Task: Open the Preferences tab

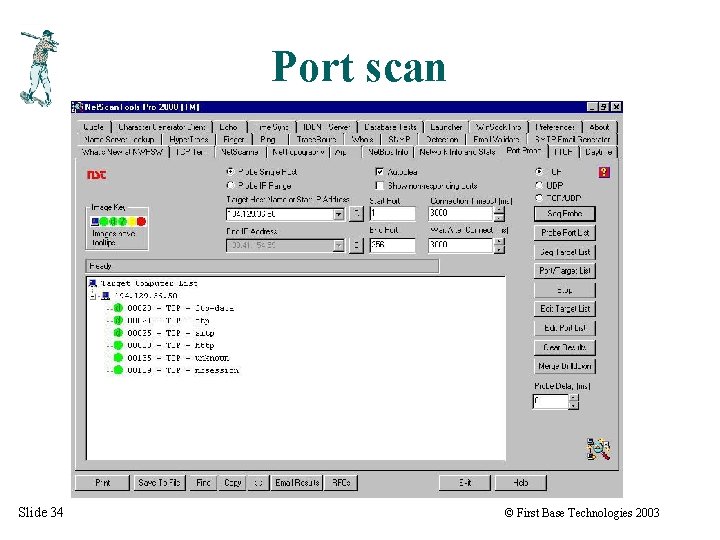Action: tap(555, 127)
